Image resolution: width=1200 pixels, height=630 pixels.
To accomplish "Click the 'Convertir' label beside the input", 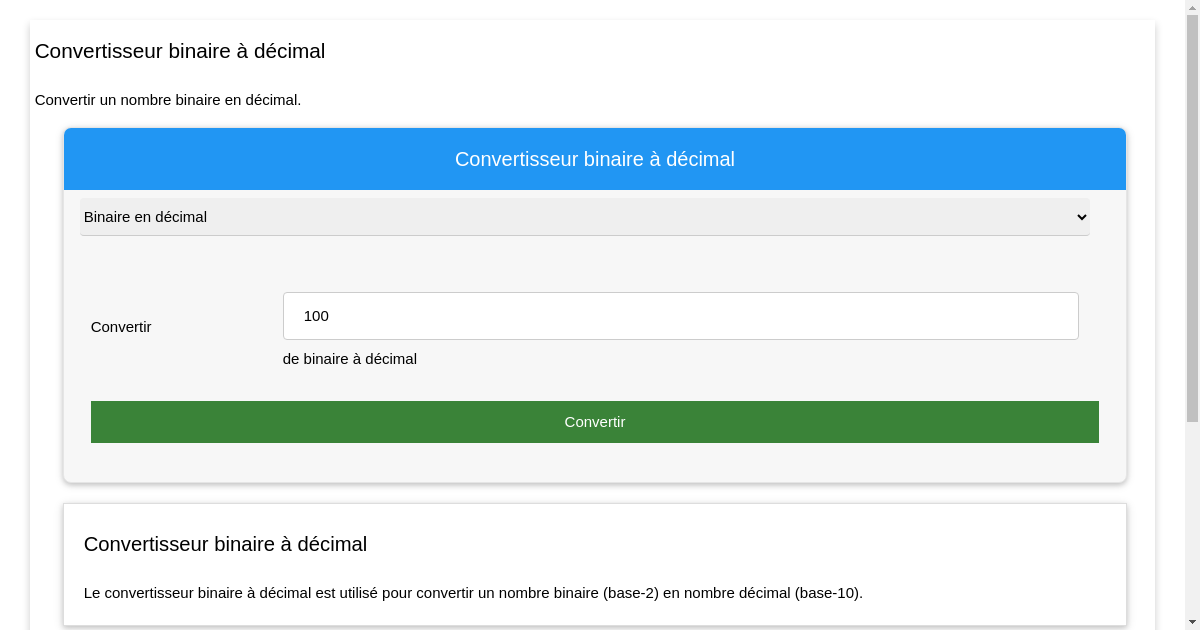I will [x=120, y=327].
